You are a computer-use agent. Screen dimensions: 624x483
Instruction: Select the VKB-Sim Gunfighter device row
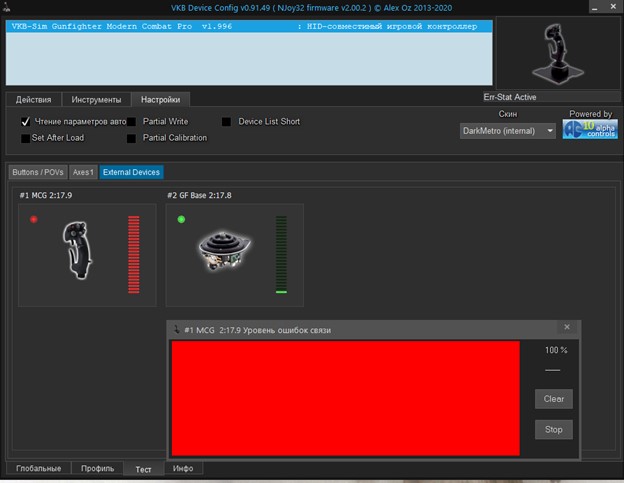tap(249, 26)
